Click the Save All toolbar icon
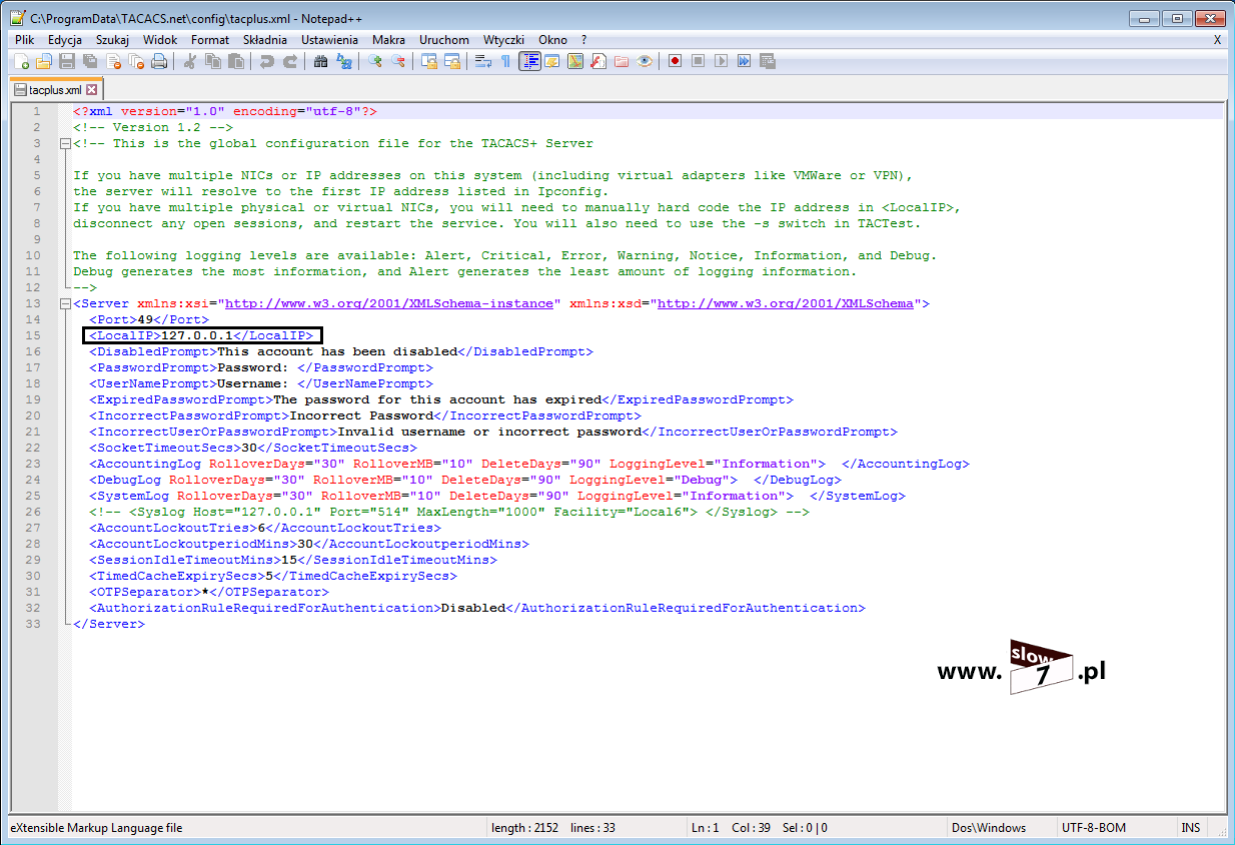The height and width of the screenshot is (845, 1235). pyautogui.click(x=89, y=61)
